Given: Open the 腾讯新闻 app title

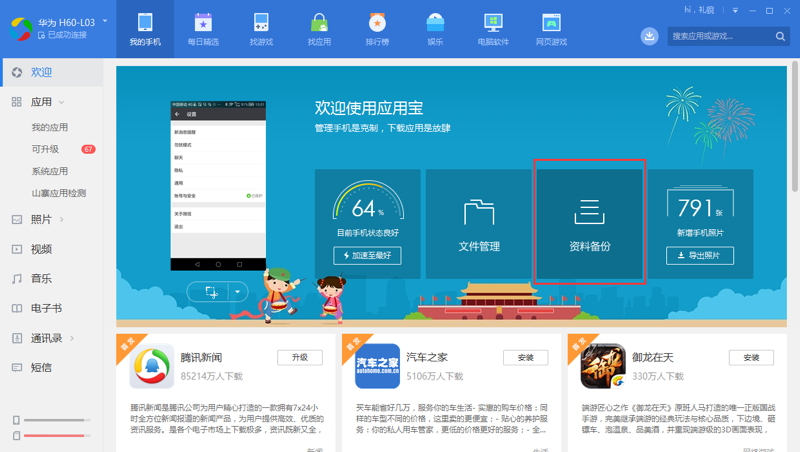Looking at the screenshot, I should click(x=201, y=358).
